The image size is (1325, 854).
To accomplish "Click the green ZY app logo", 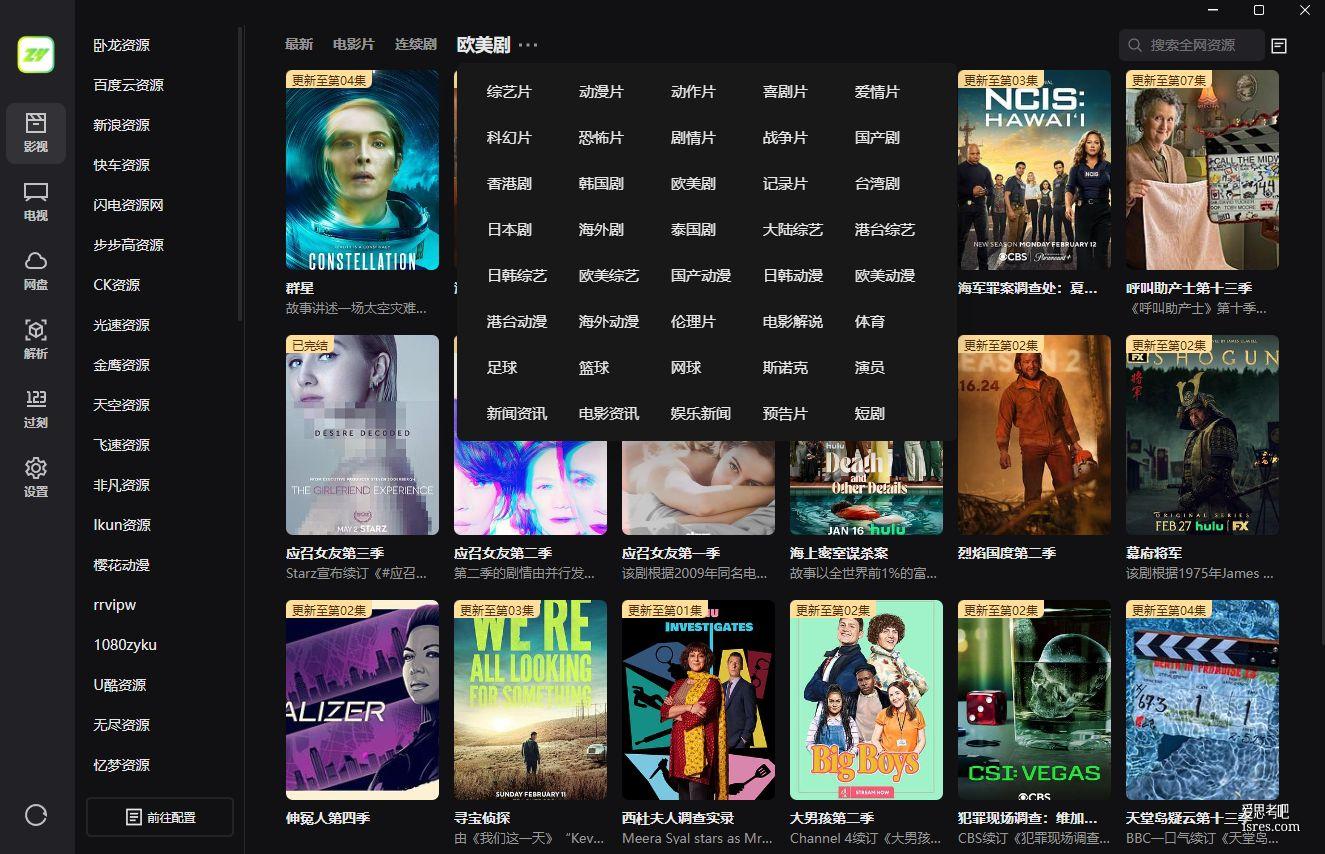I will (36, 54).
